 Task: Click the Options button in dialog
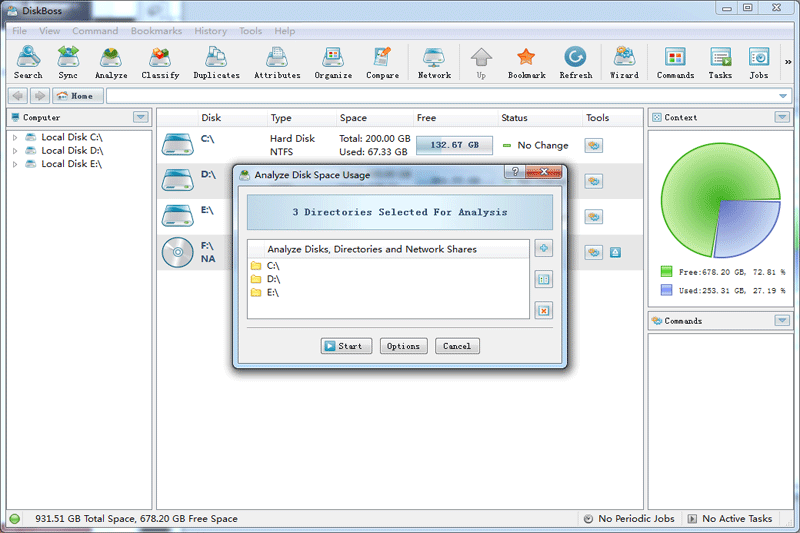(x=403, y=346)
